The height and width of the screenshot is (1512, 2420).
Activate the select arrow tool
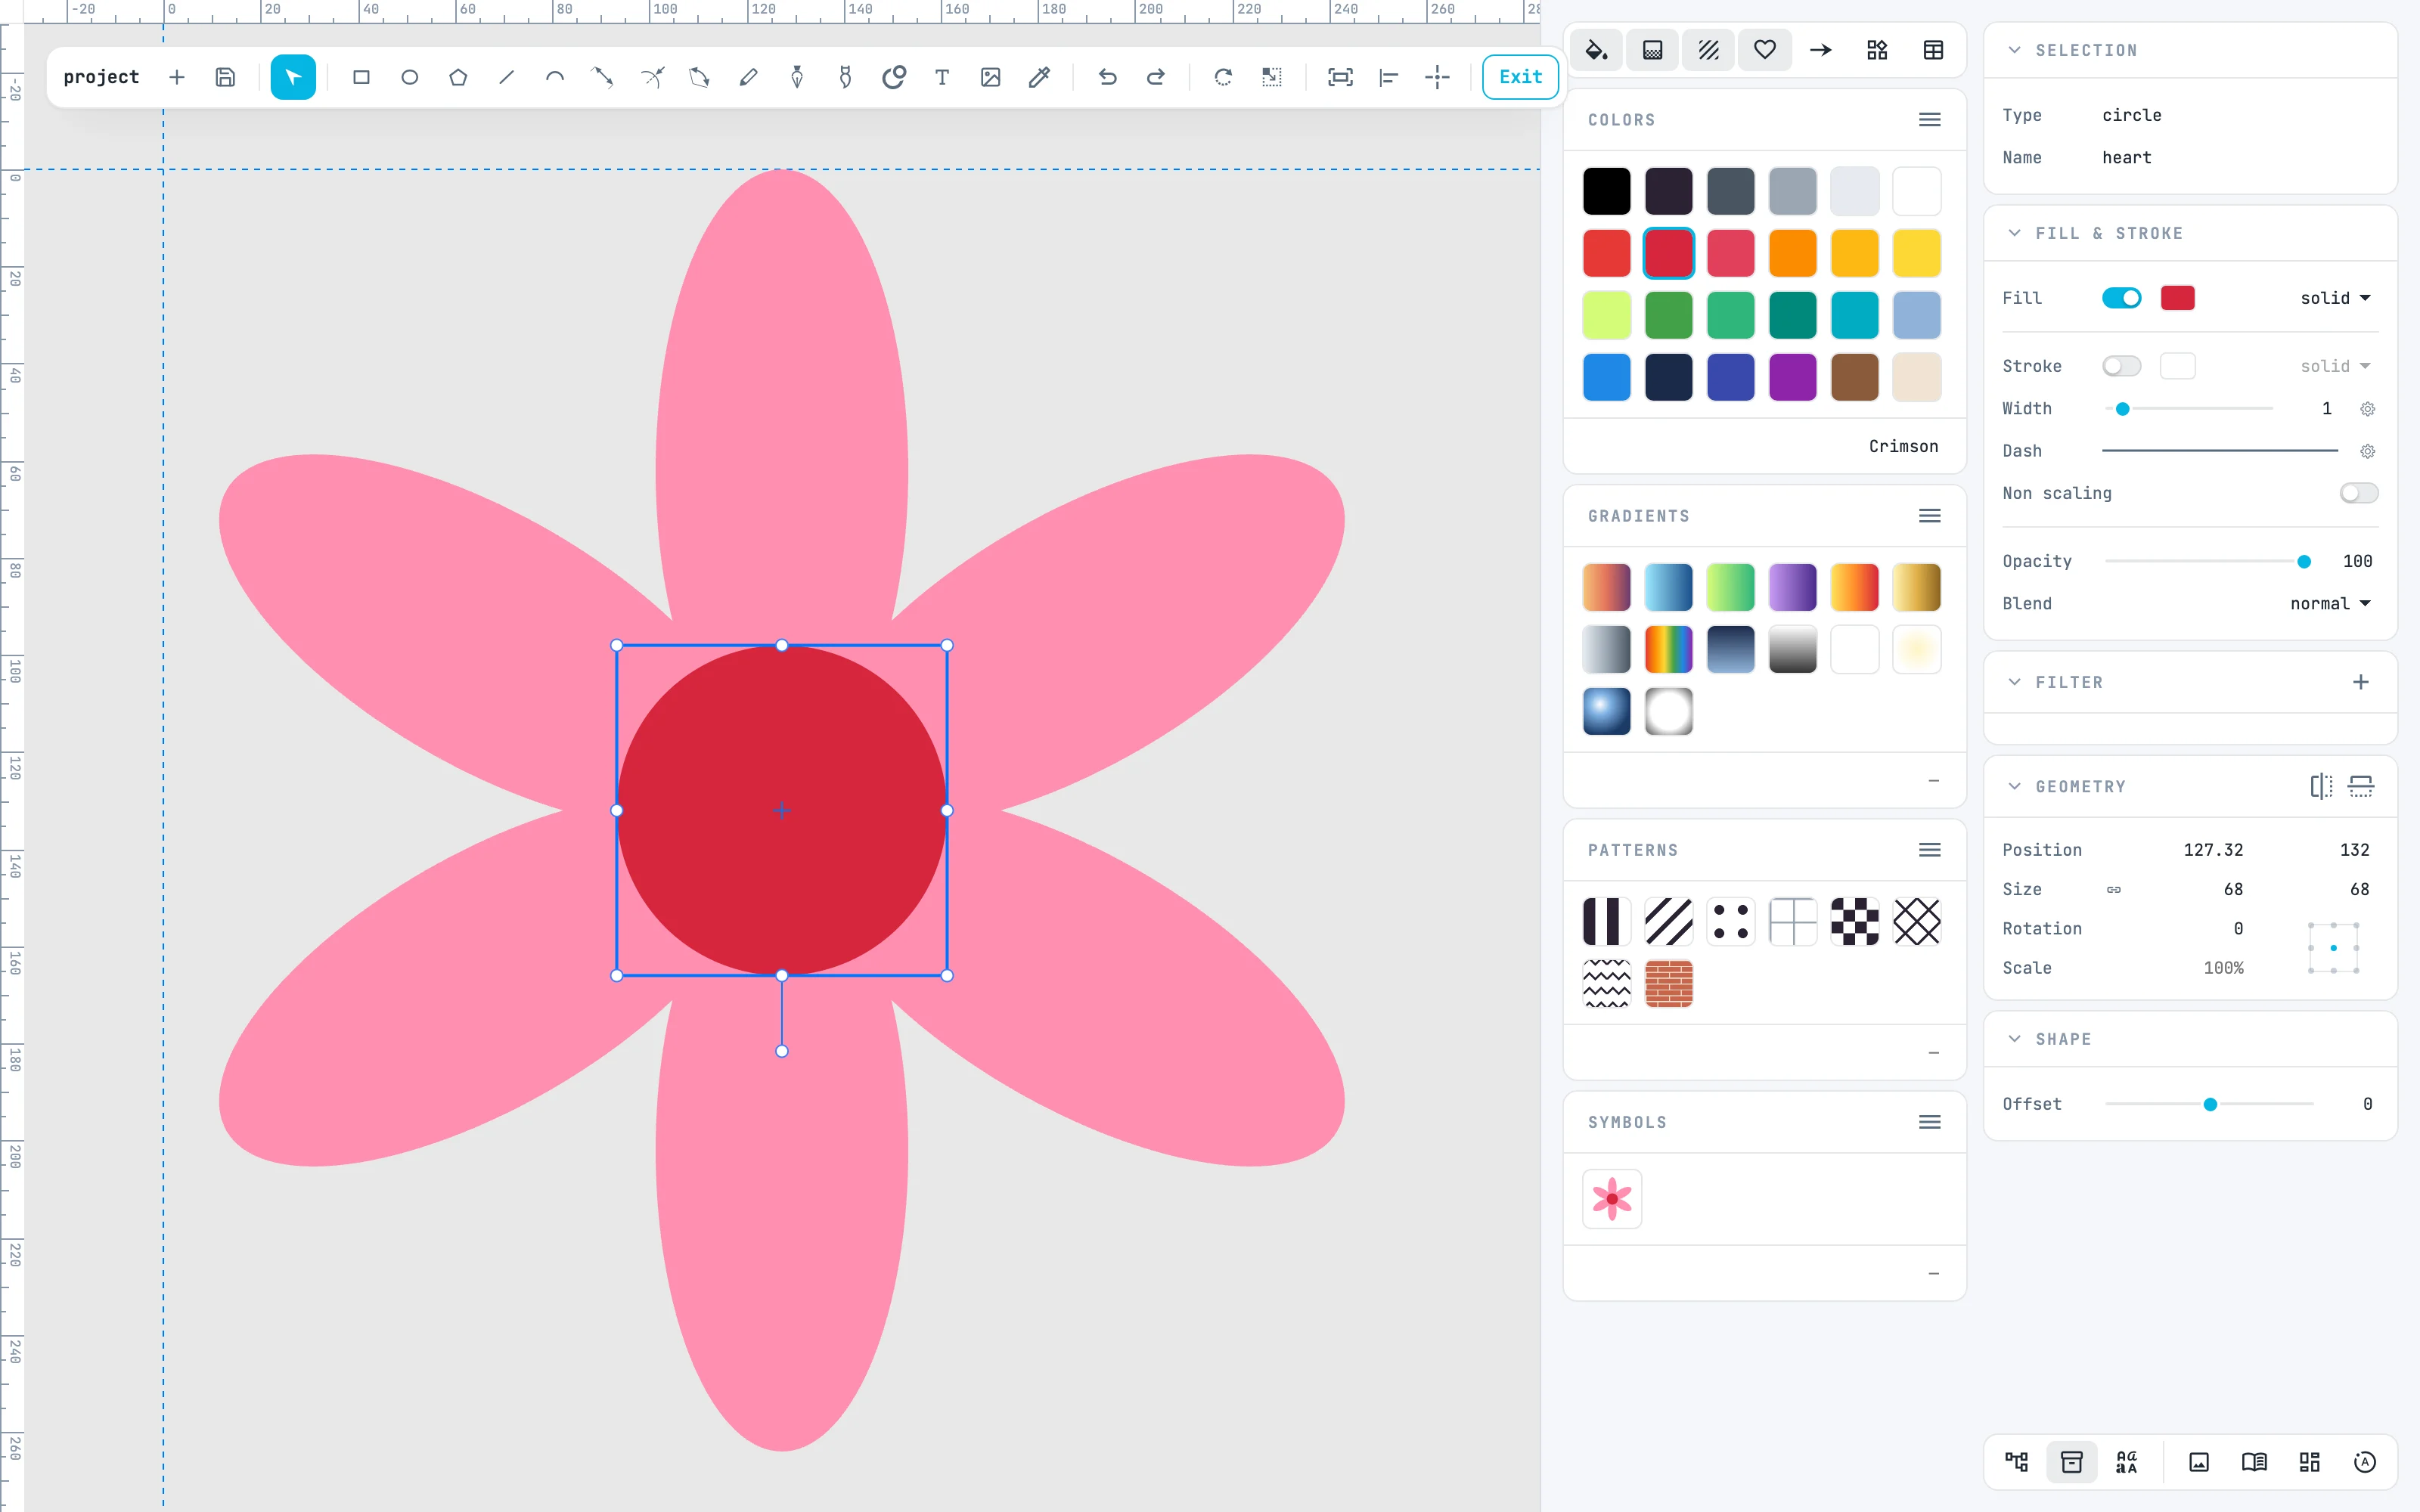point(293,77)
